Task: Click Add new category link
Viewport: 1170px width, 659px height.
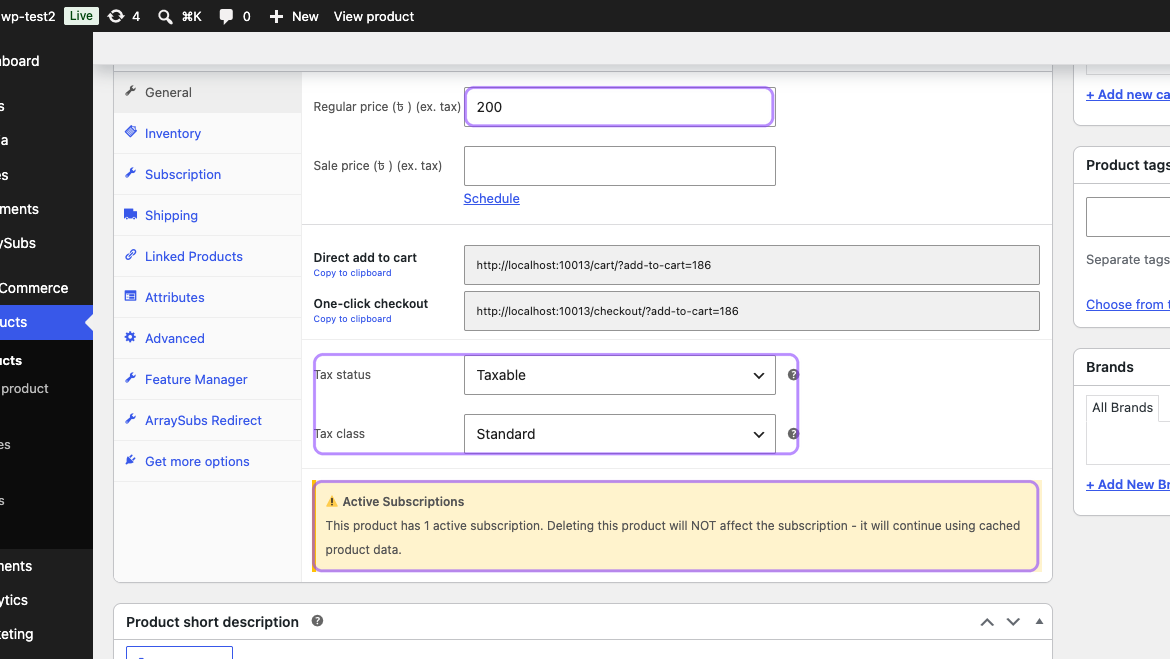Action: (1127, 95)
